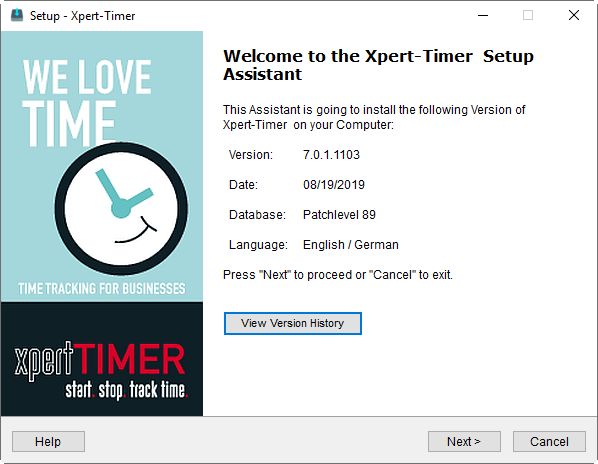
Task: Click the disabled maximize window button
Action: [528, 16]
